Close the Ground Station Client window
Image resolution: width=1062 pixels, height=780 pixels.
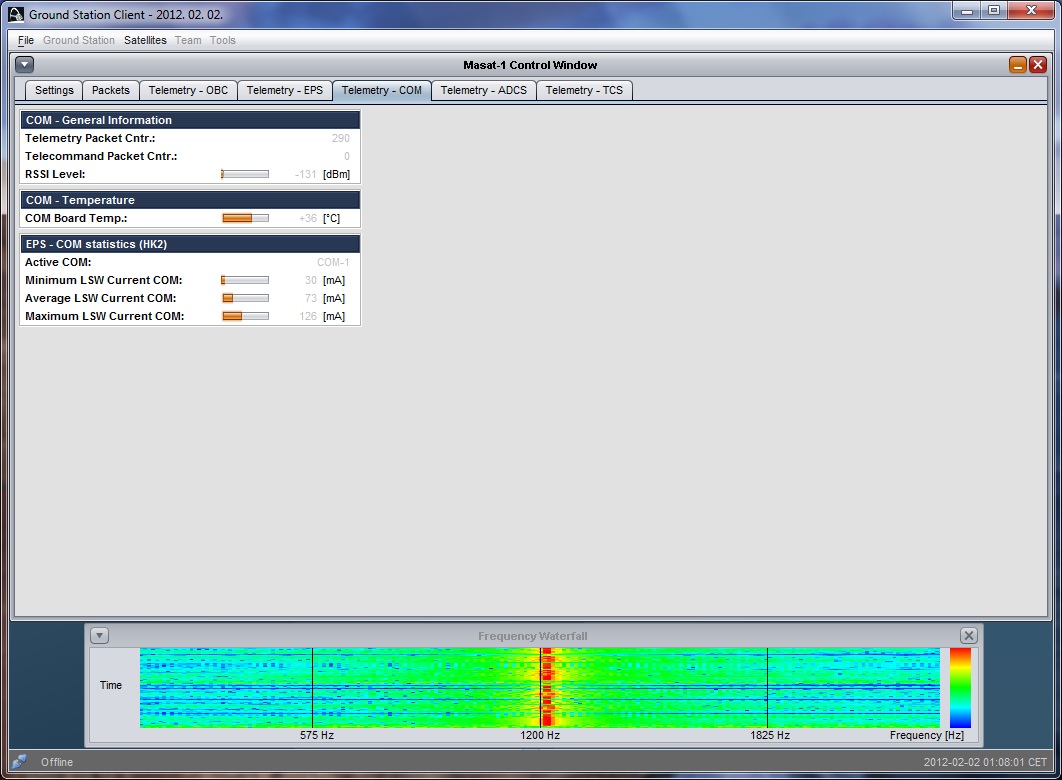[1032, 10]
